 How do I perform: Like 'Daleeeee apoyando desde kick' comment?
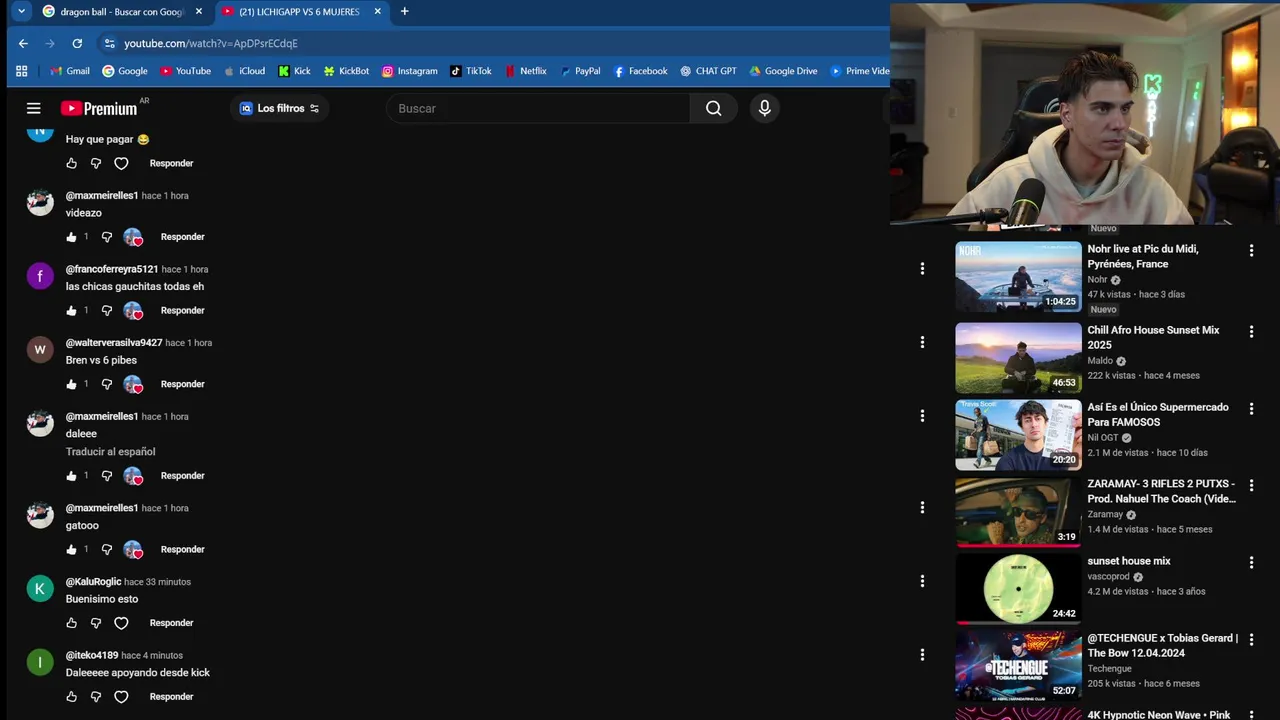71,697
